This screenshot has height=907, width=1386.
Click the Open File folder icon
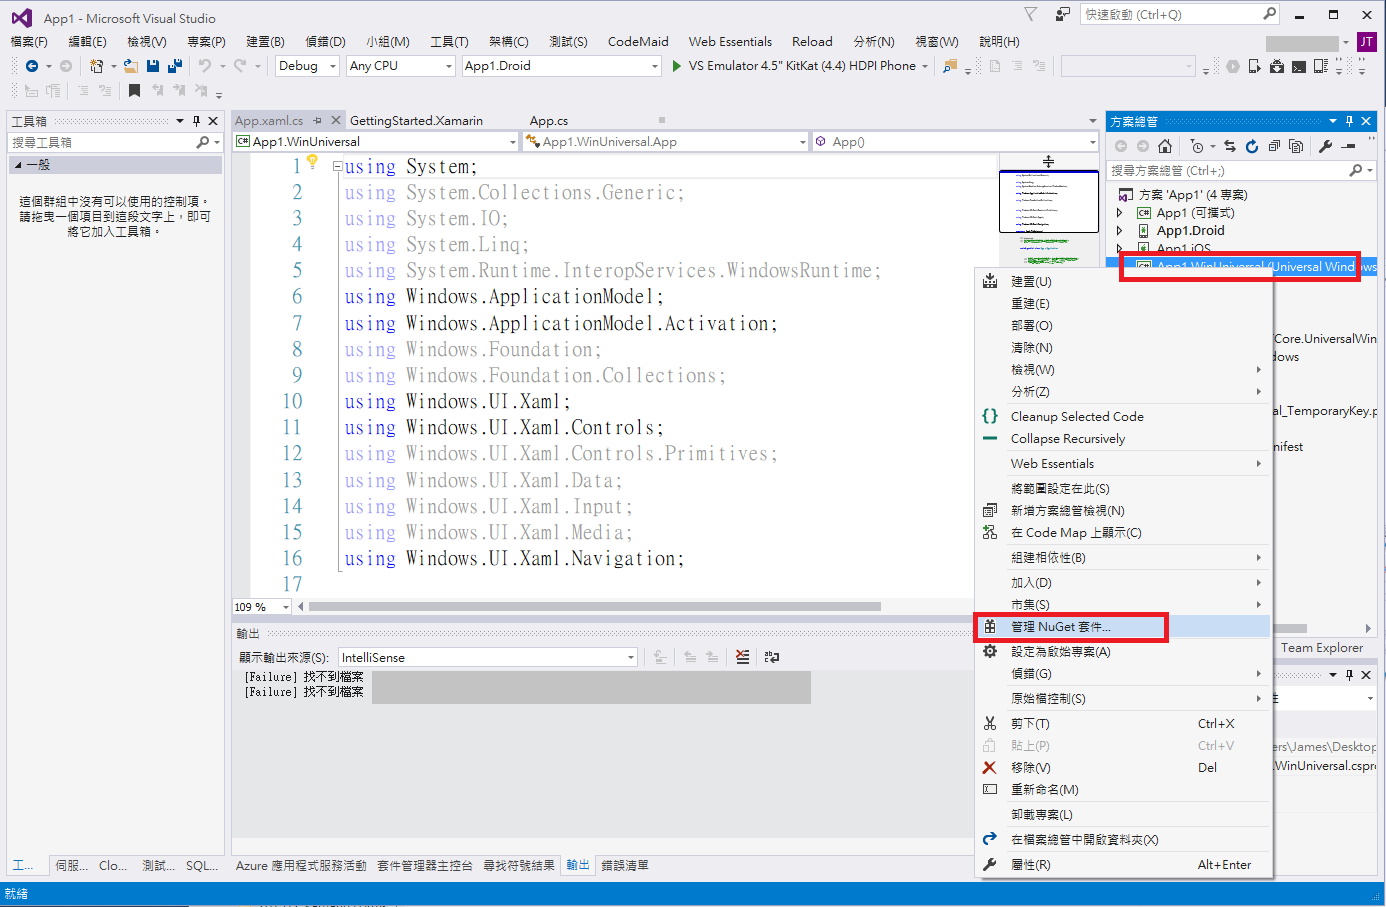(x=131, y=66)
